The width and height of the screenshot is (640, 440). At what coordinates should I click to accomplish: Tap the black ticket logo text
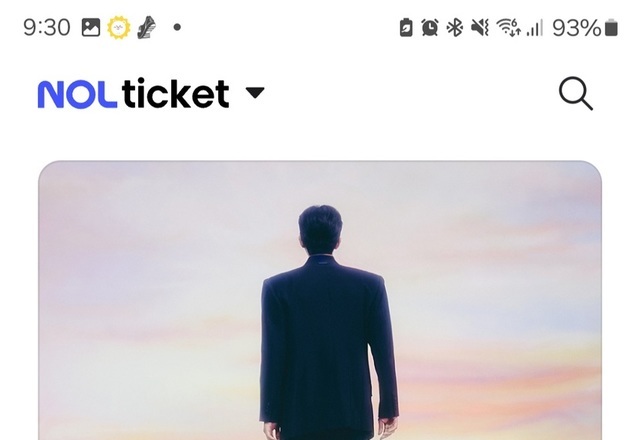pos(175,93)
